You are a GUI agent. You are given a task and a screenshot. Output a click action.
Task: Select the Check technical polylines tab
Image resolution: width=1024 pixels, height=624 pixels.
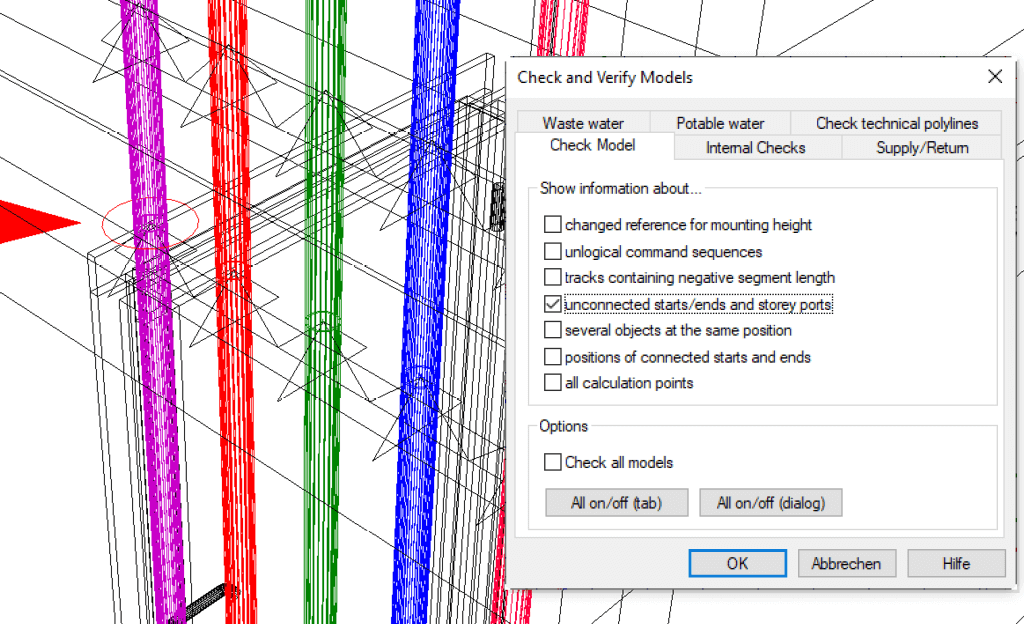pyautogui.click(x=896, y=123)
